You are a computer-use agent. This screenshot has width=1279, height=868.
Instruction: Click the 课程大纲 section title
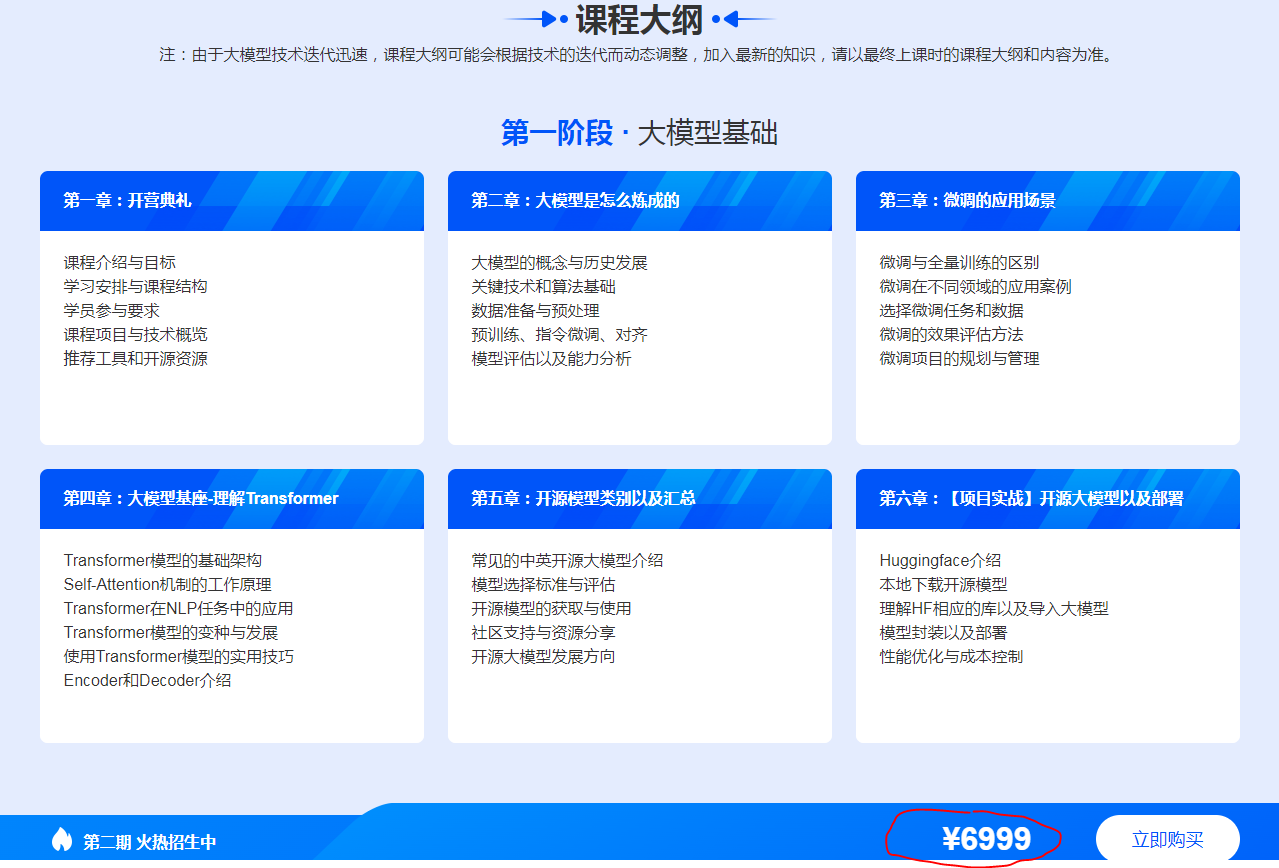639,19
